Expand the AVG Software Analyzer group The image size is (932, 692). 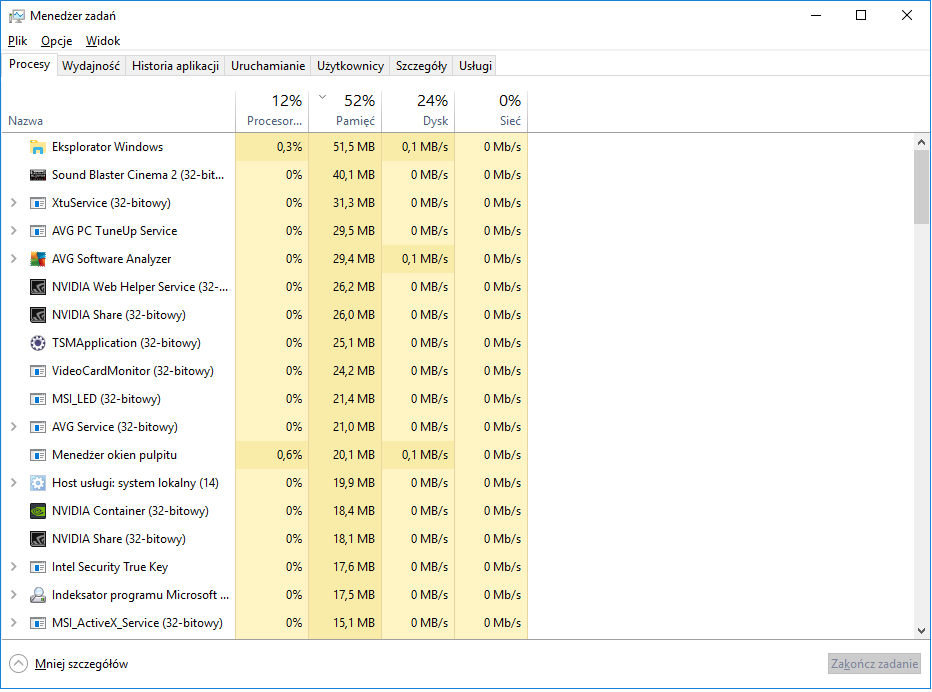[14, 259]
